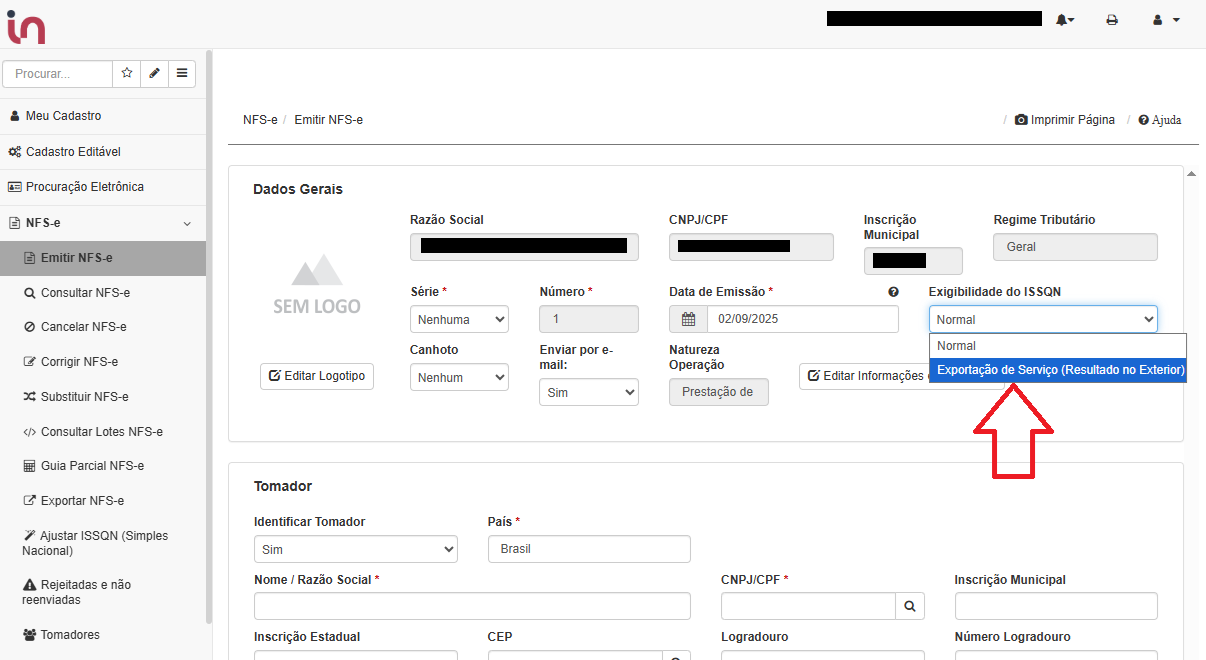The image size is (1206, 660).
Task: Click the help icon next to Data de Emissão
Action: tap(893, 292)
